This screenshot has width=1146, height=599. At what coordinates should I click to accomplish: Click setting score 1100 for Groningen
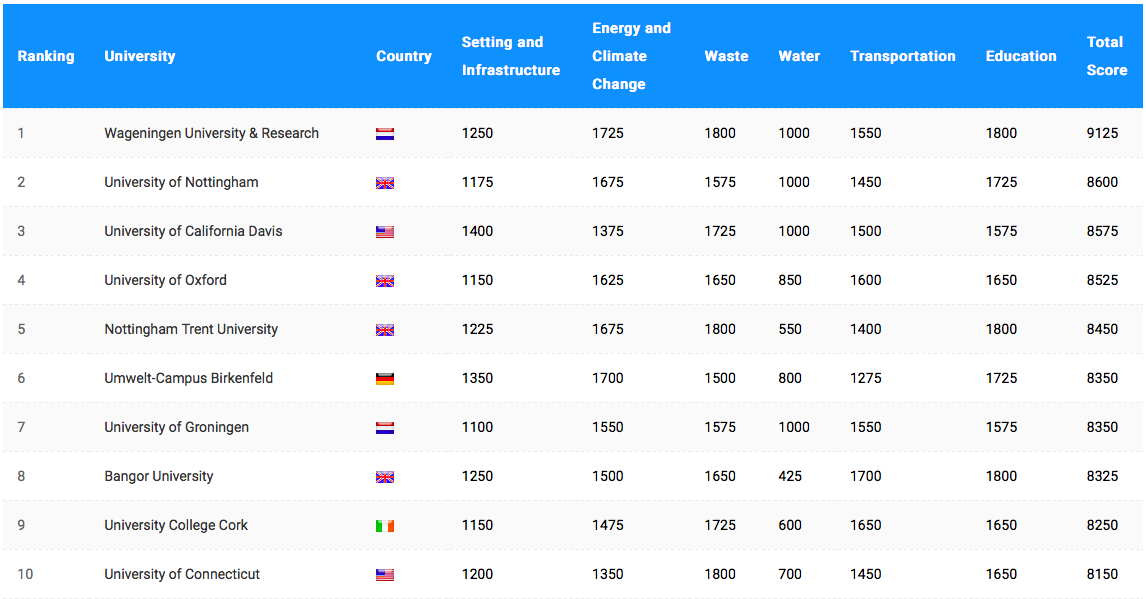point(477,427)
